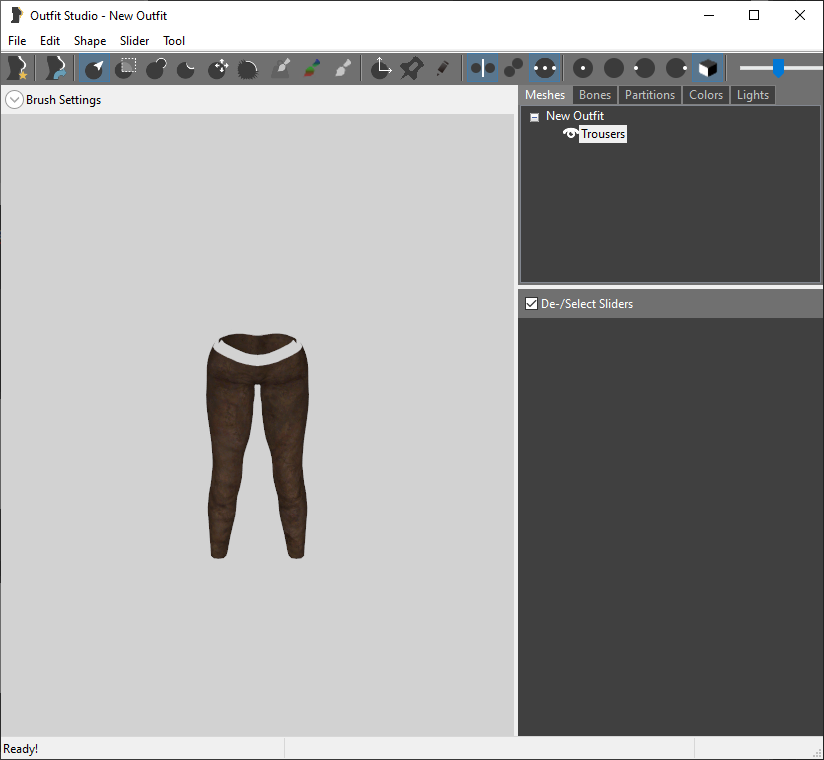
Task: Toggle connected-only editing icon
Action: tap(513, 68)
